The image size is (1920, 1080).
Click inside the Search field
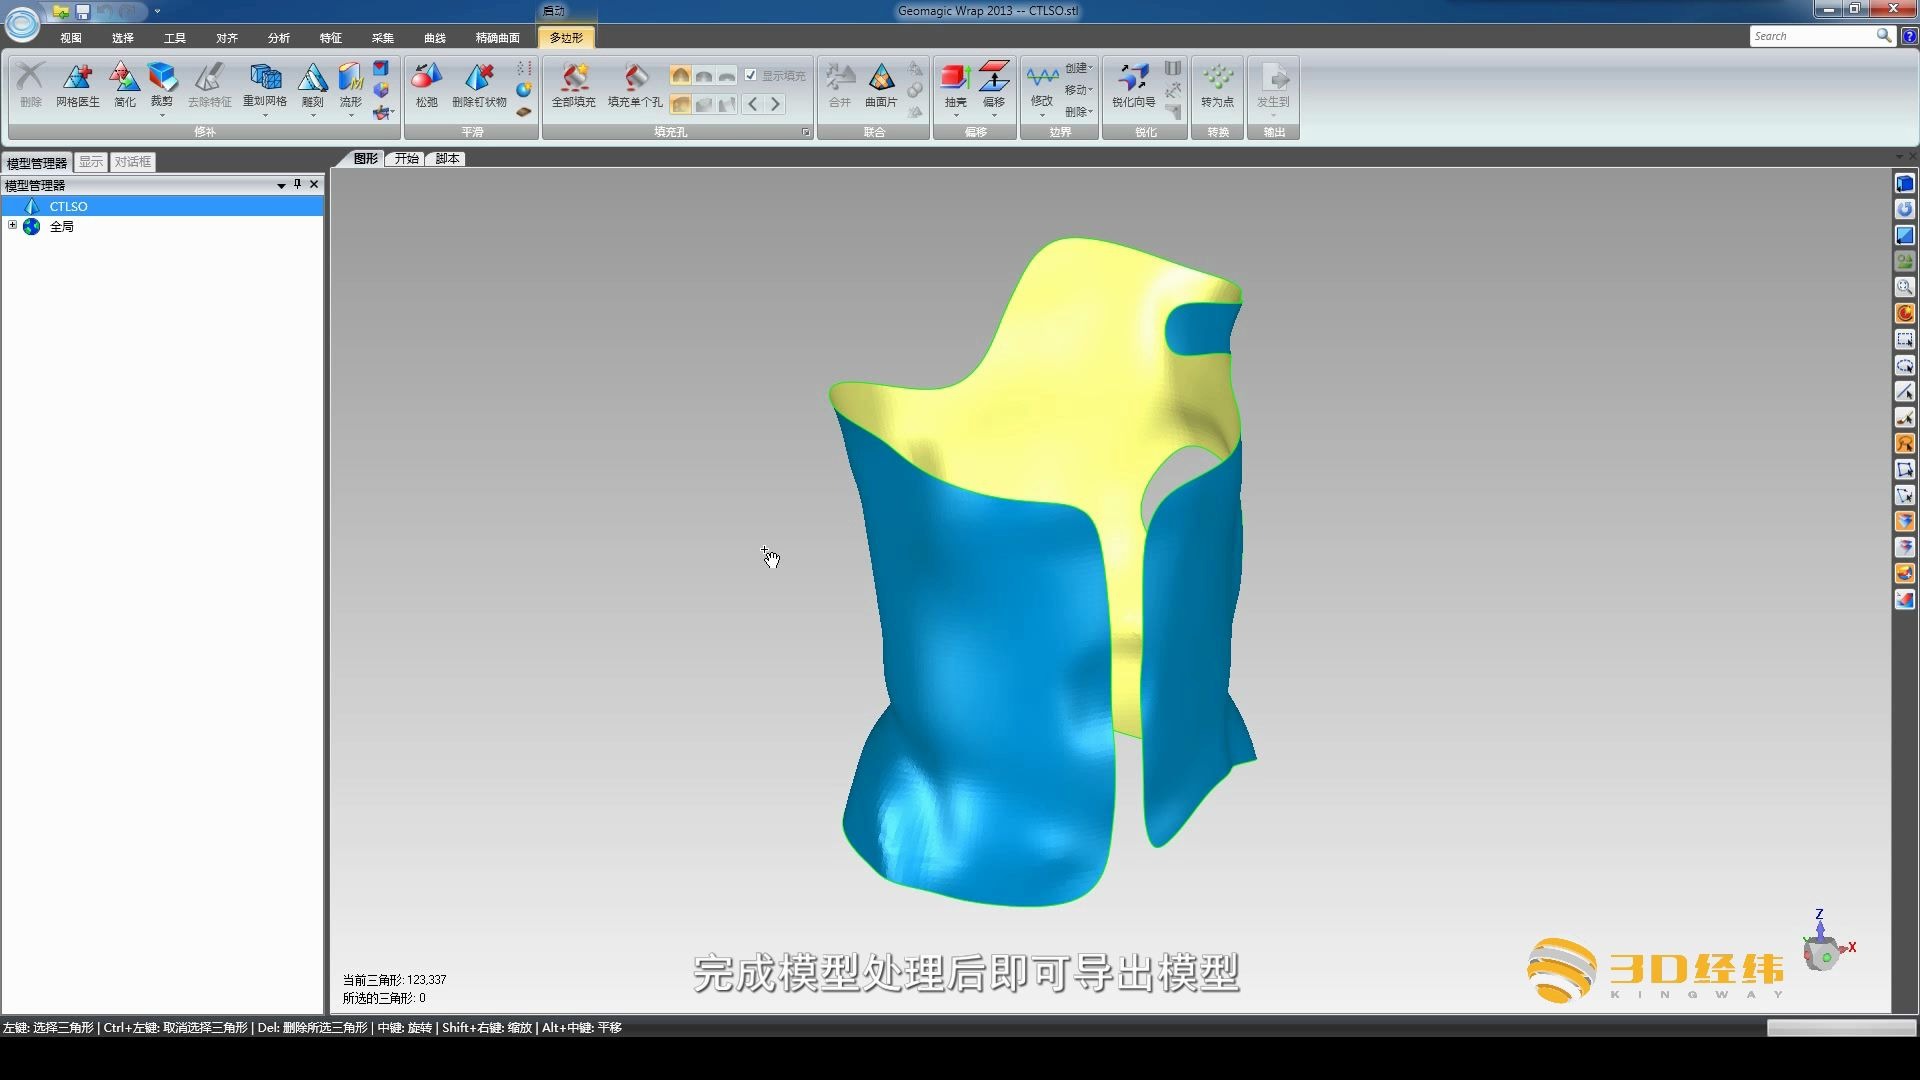(x=1815, y=36)
